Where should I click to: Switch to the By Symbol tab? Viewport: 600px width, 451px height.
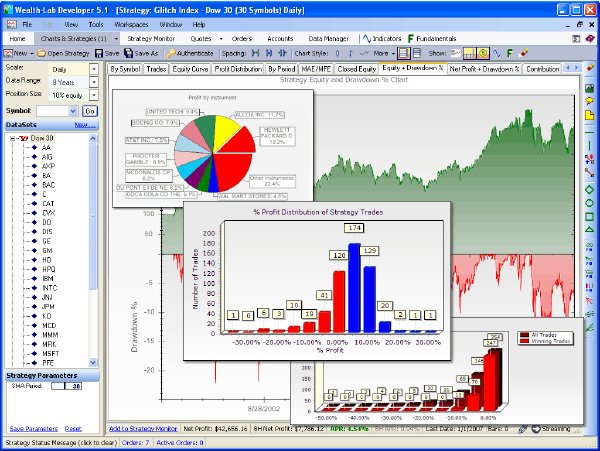pos(125,69)
